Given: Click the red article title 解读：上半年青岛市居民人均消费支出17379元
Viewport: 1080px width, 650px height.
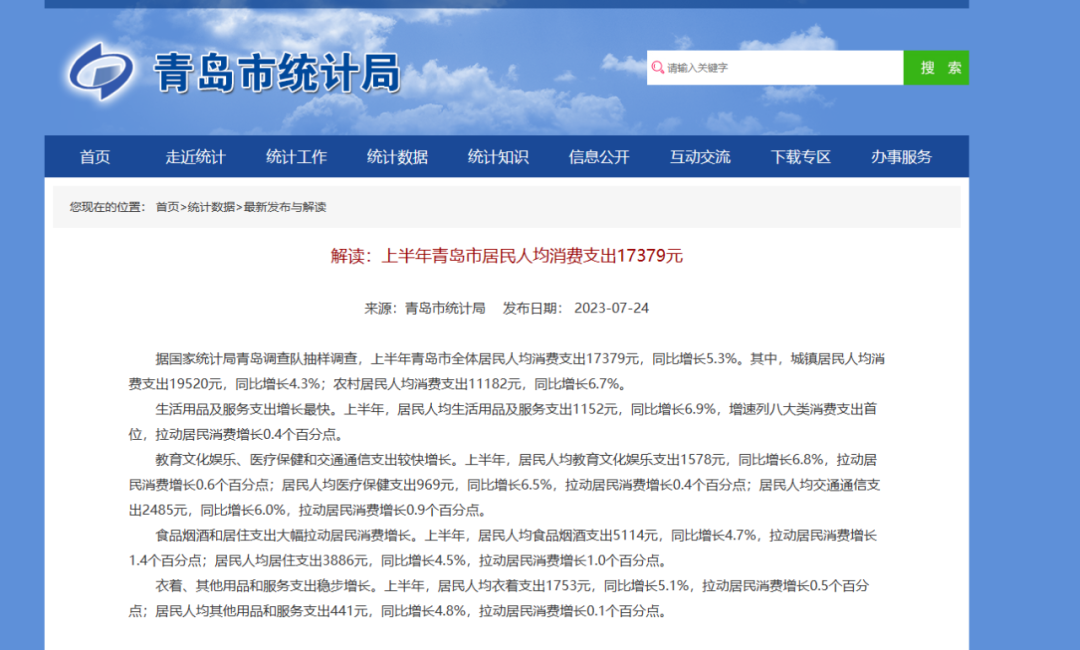Looking at the screenshot, I should (507, 256).
